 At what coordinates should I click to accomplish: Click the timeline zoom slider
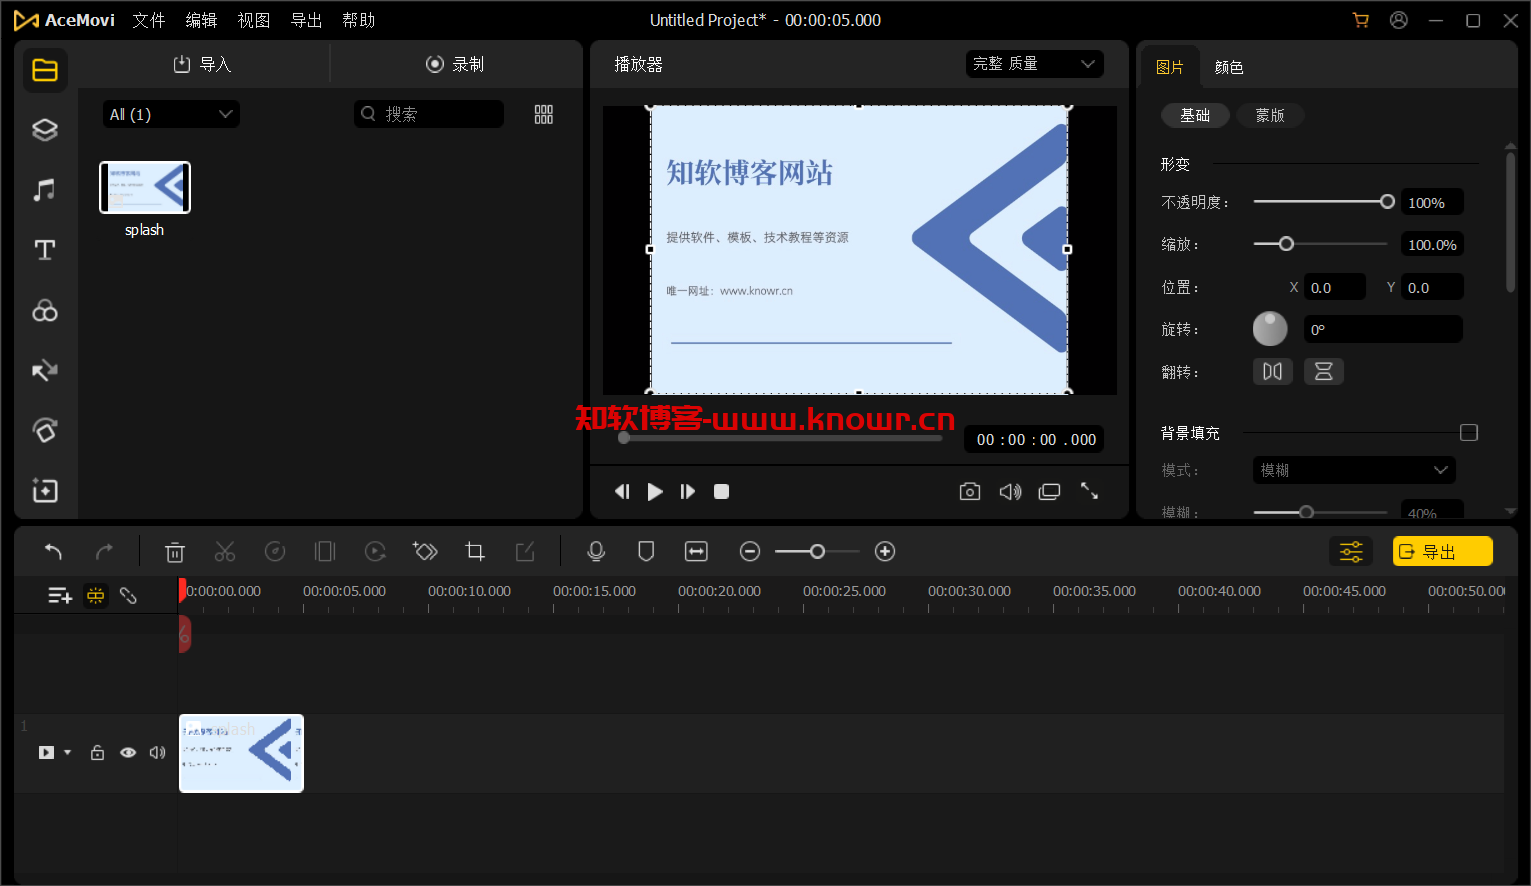[x=817, y=551]
